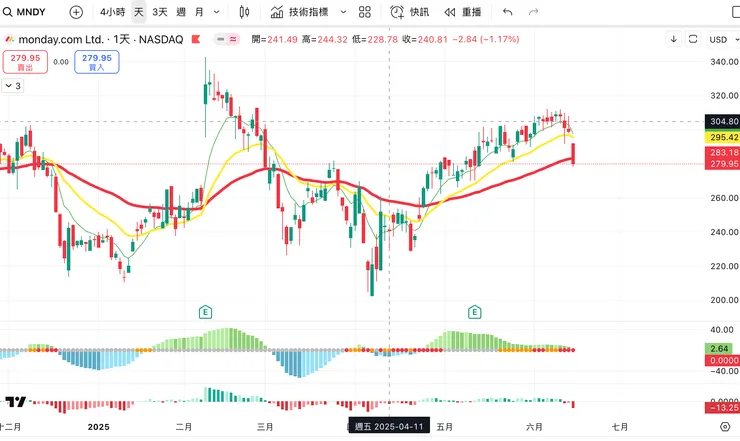
Task: Click the TradingView logo
Action: (x=16, y=402)
